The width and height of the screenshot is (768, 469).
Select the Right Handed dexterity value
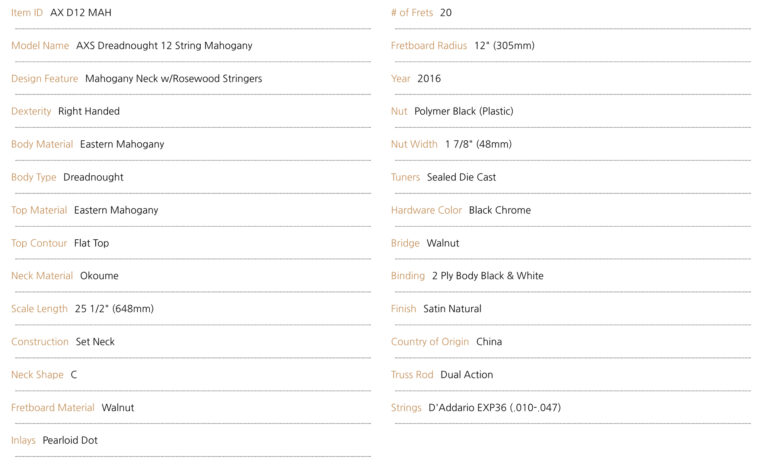tap(89, 111)
